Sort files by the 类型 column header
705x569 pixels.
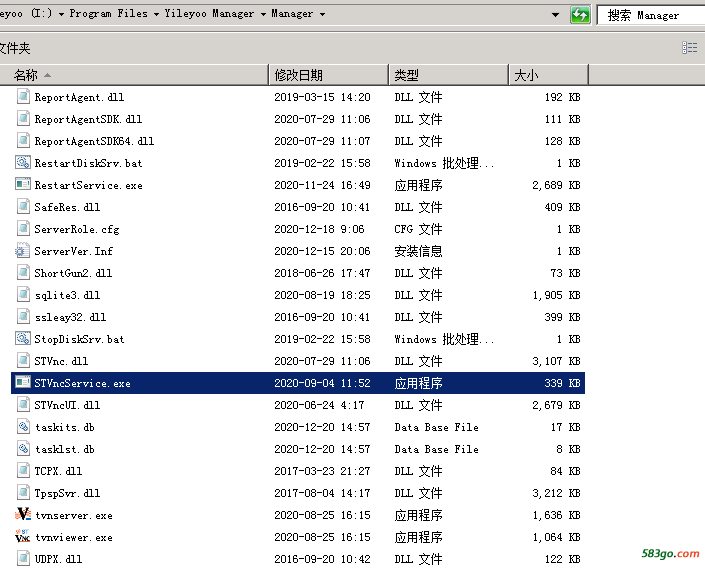(x=449, y=75)
